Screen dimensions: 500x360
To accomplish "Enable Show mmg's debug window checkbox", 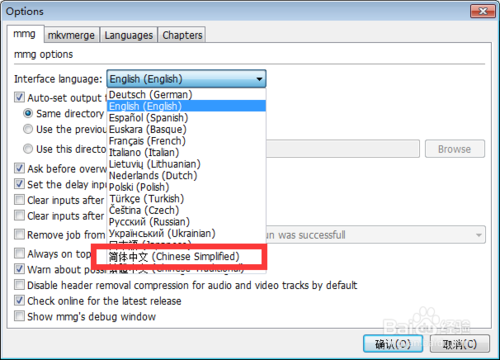I will [x=19, y=316].
